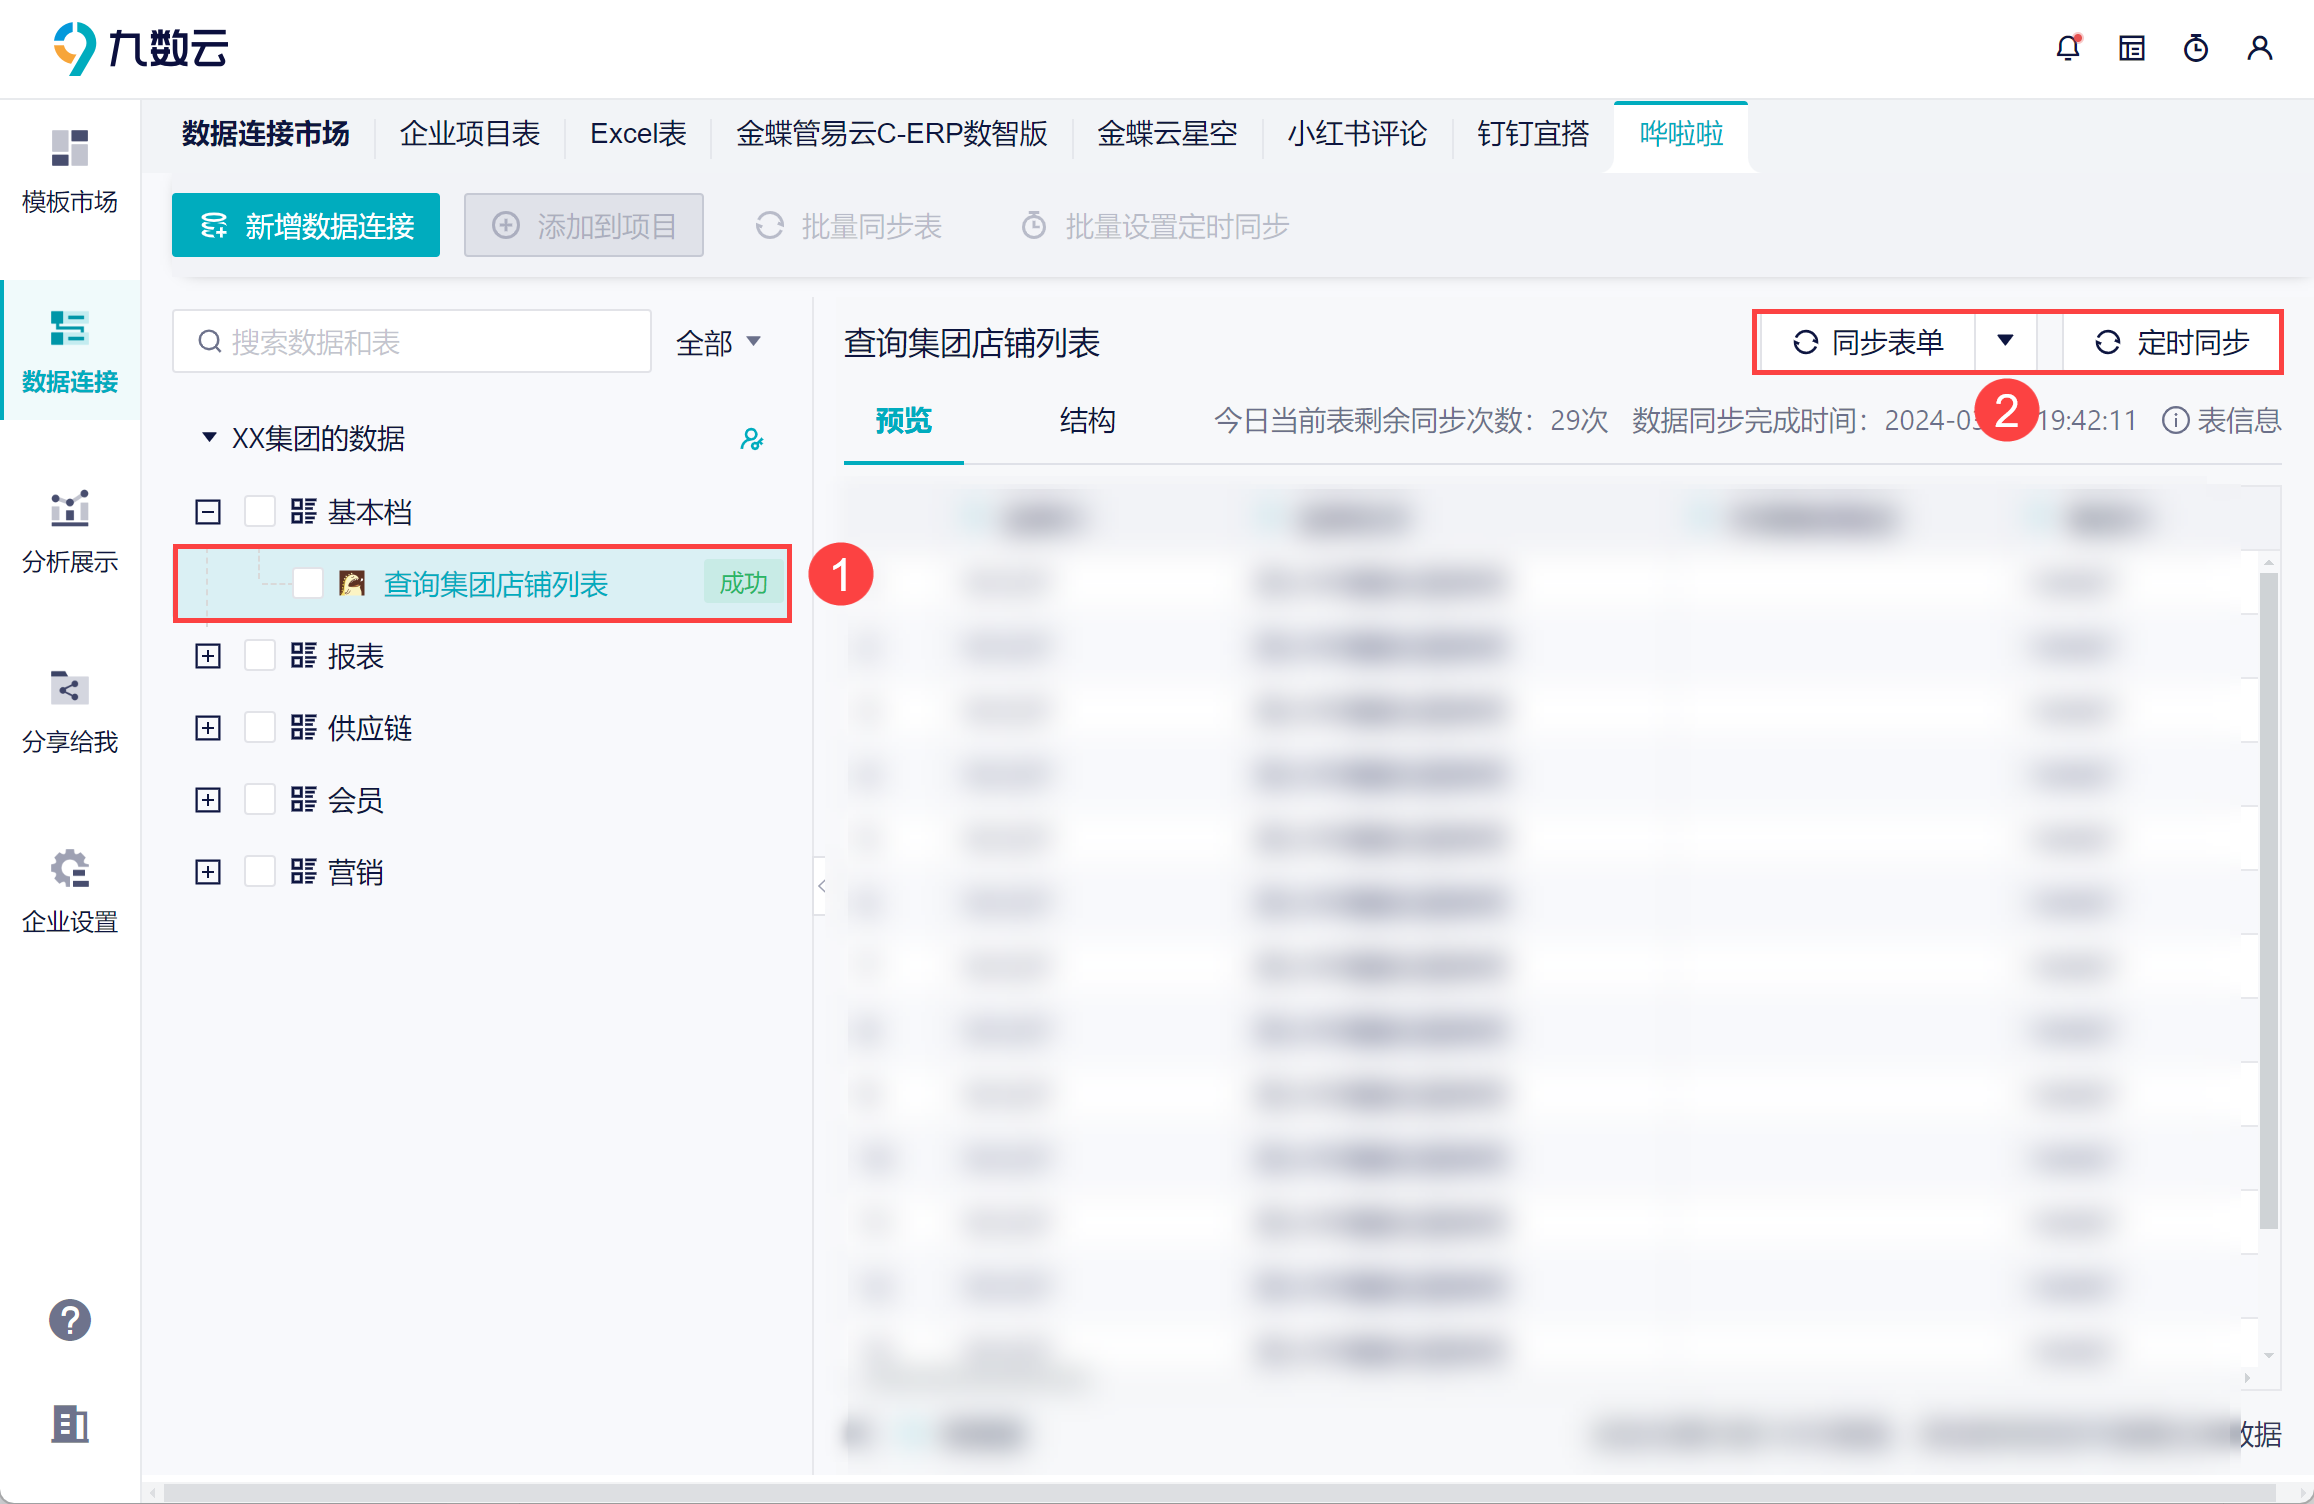The height and width of the screenshot is (1504, 2314).
Task: Click the enterprise building icon at bottom
Action: [70, 1423]
